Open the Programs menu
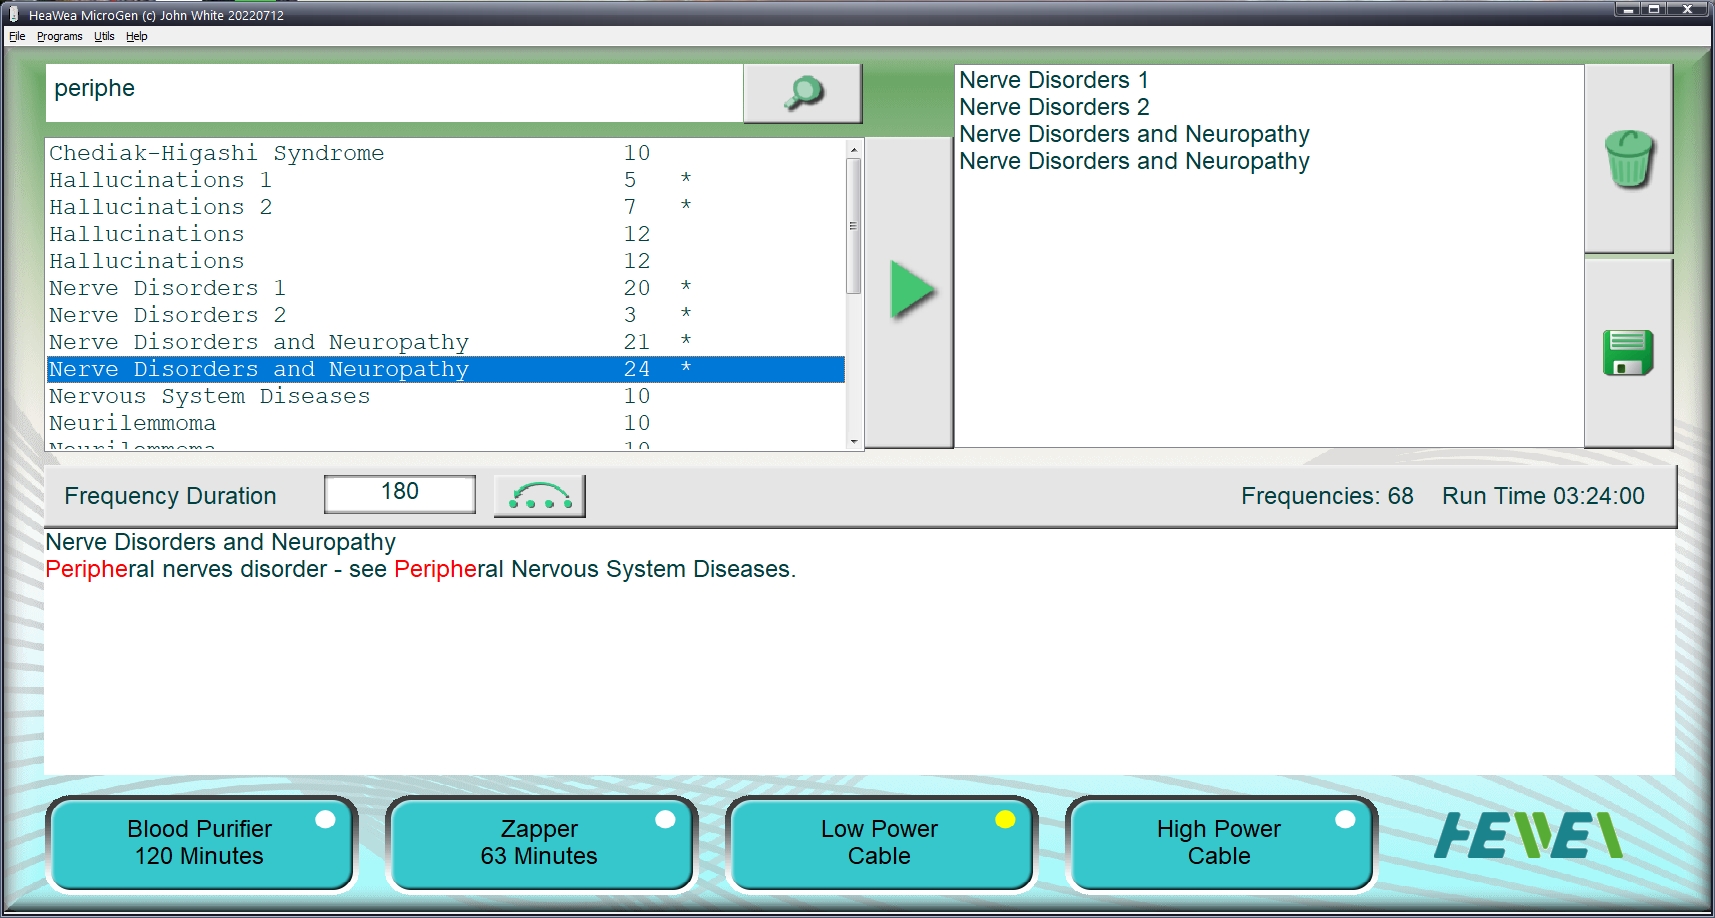Viewport: 1715px width, 918px height. [59, 36]
